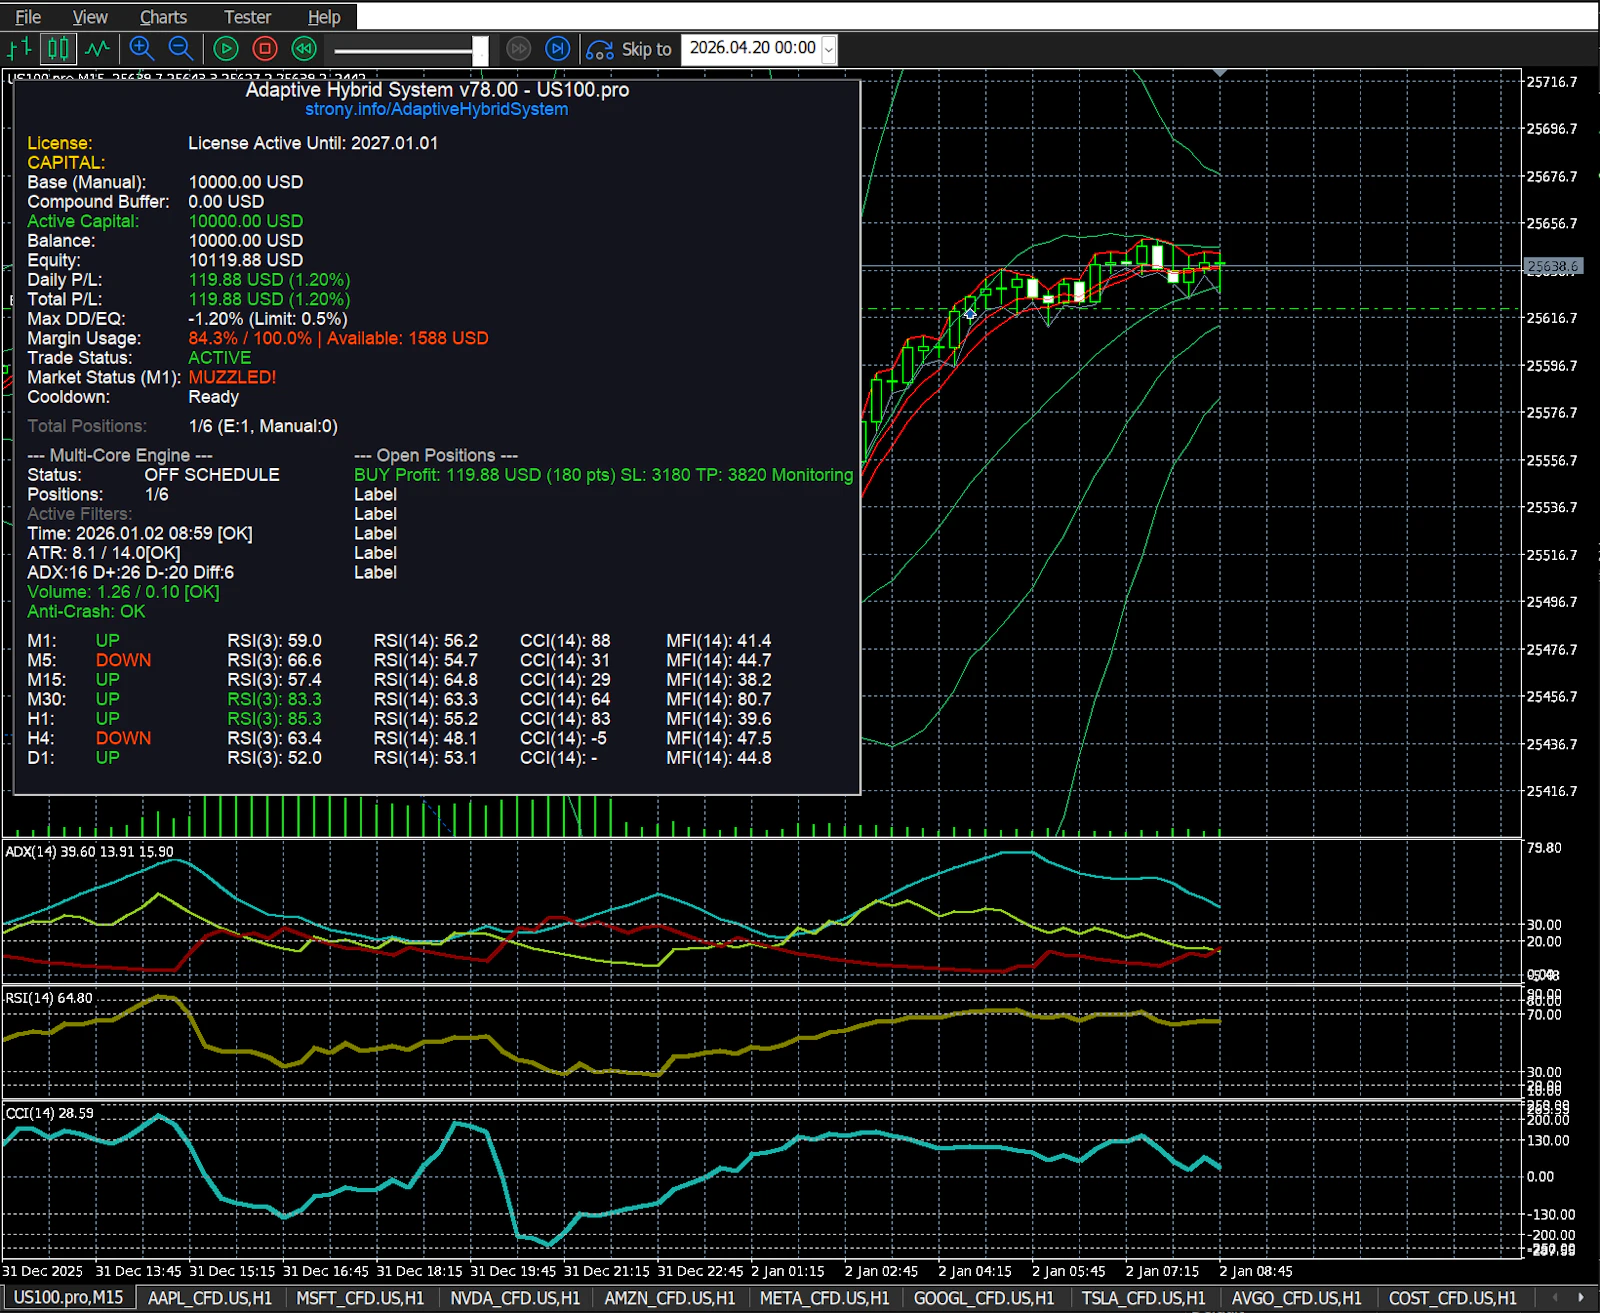Click the current price label on the price axis
Image resolution: width=1600 pixels, height=1313 pixels.
(1553, 266)
